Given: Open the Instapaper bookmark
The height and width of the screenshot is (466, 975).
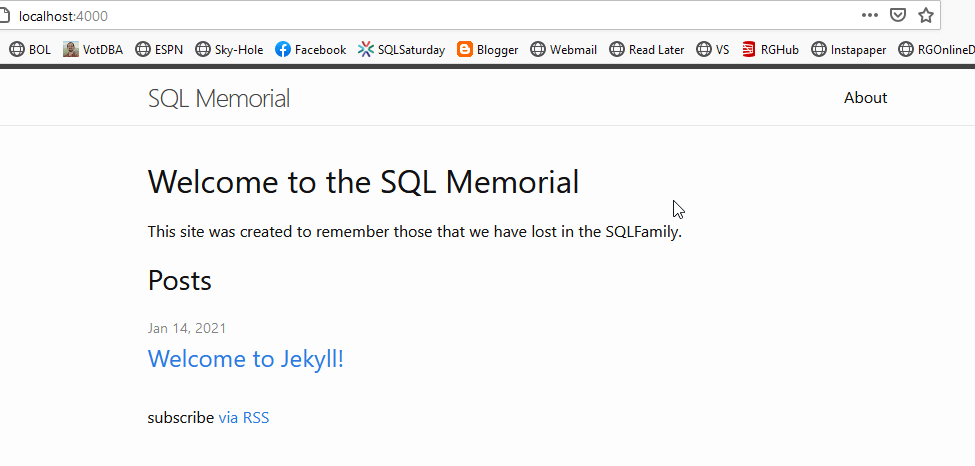Looking at the screenshot, I should click(848, 49).
